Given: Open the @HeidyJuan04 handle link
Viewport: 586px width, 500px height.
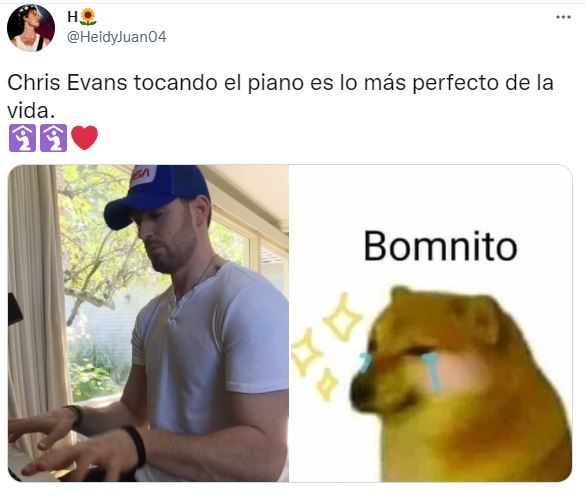Looking at the screenshot, I should pyautogui.click(x=117, y=37).
